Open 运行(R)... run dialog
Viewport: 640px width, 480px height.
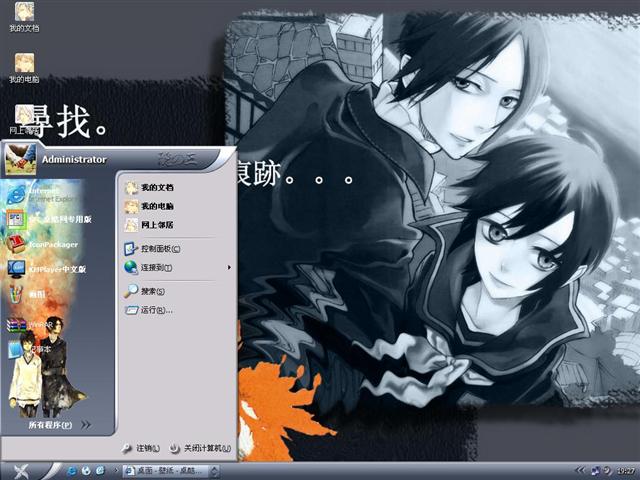(149, 310)
